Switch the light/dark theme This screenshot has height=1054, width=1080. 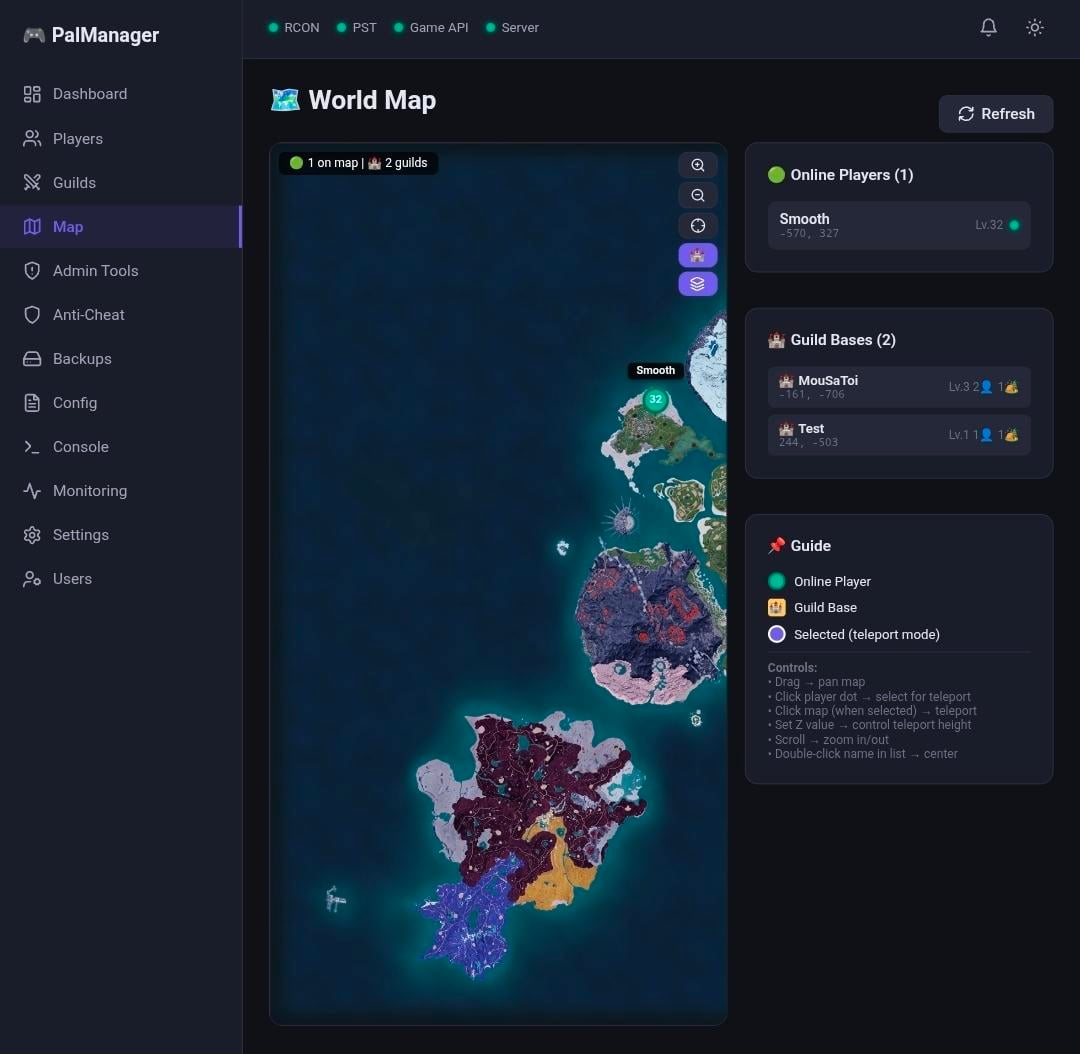(x=1035, y=28)
